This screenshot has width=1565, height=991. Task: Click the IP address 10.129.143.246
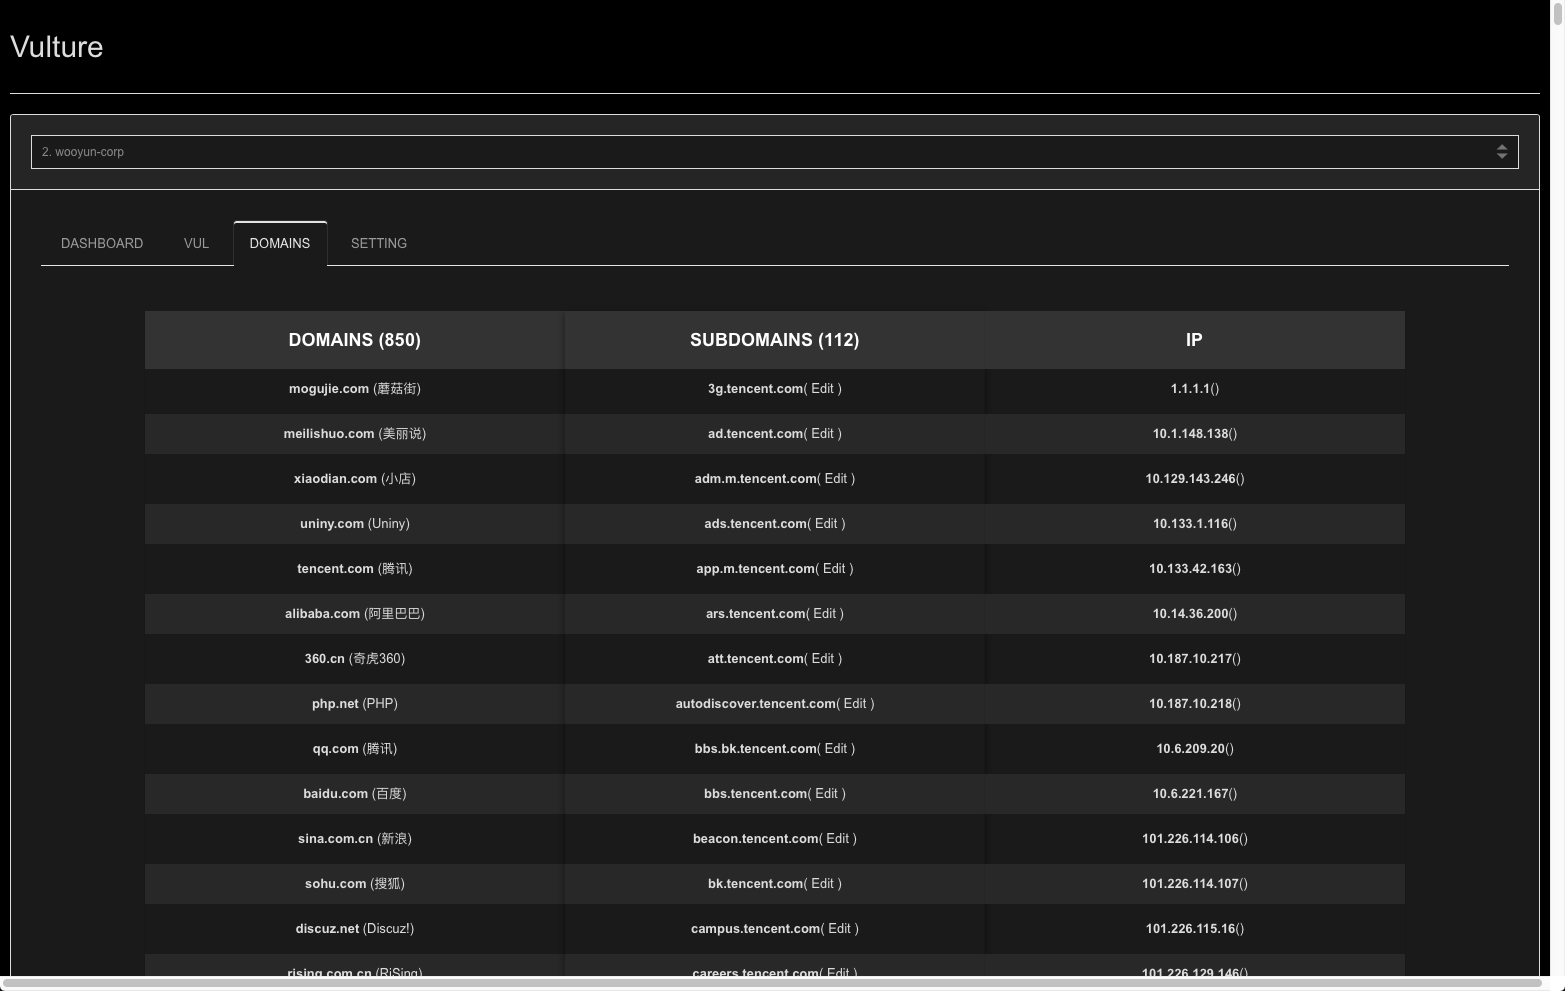(x=1190, y=479)
